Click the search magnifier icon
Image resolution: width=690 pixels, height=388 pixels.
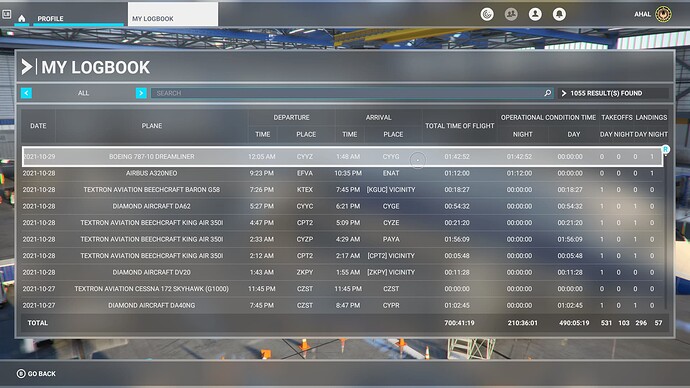pyautogui.click(x=547, y=93)
